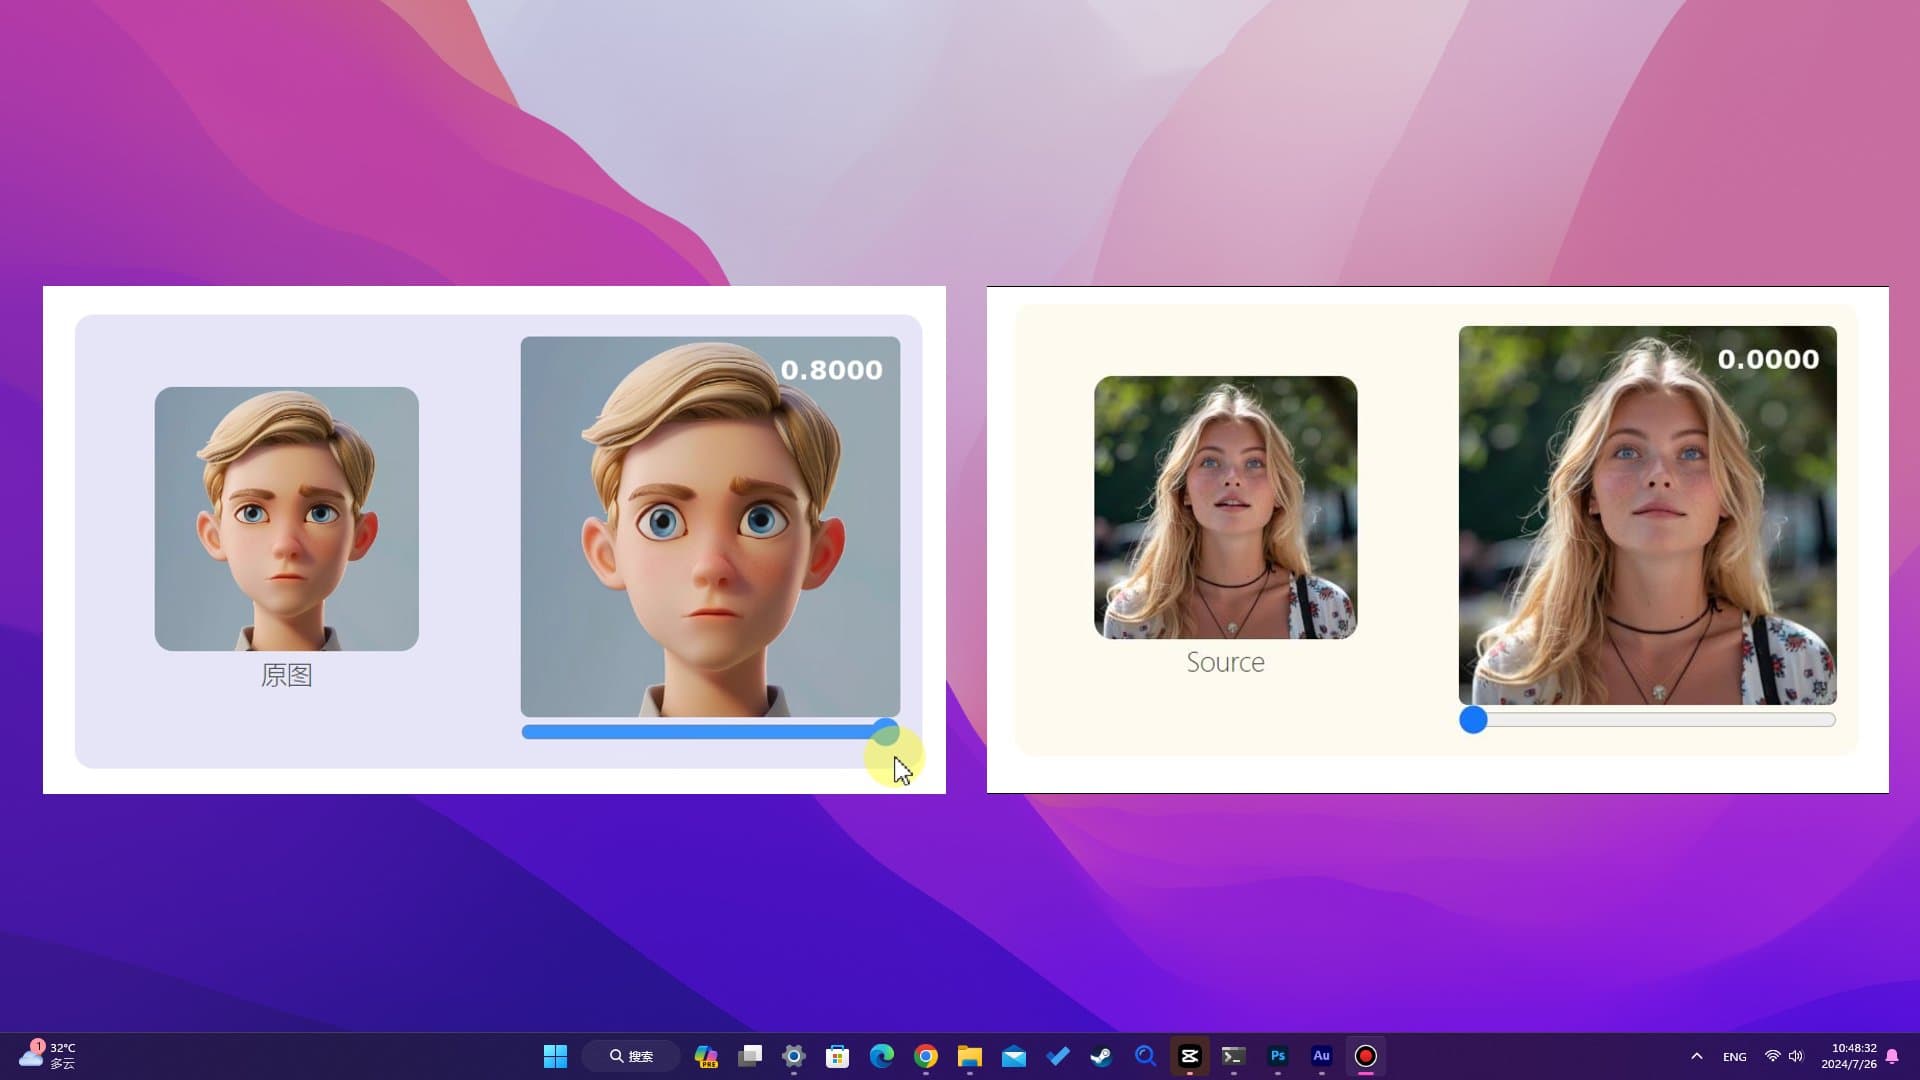
Task: Click the 原图 cartoon boy thumbnail
Action: click(286, 518)
